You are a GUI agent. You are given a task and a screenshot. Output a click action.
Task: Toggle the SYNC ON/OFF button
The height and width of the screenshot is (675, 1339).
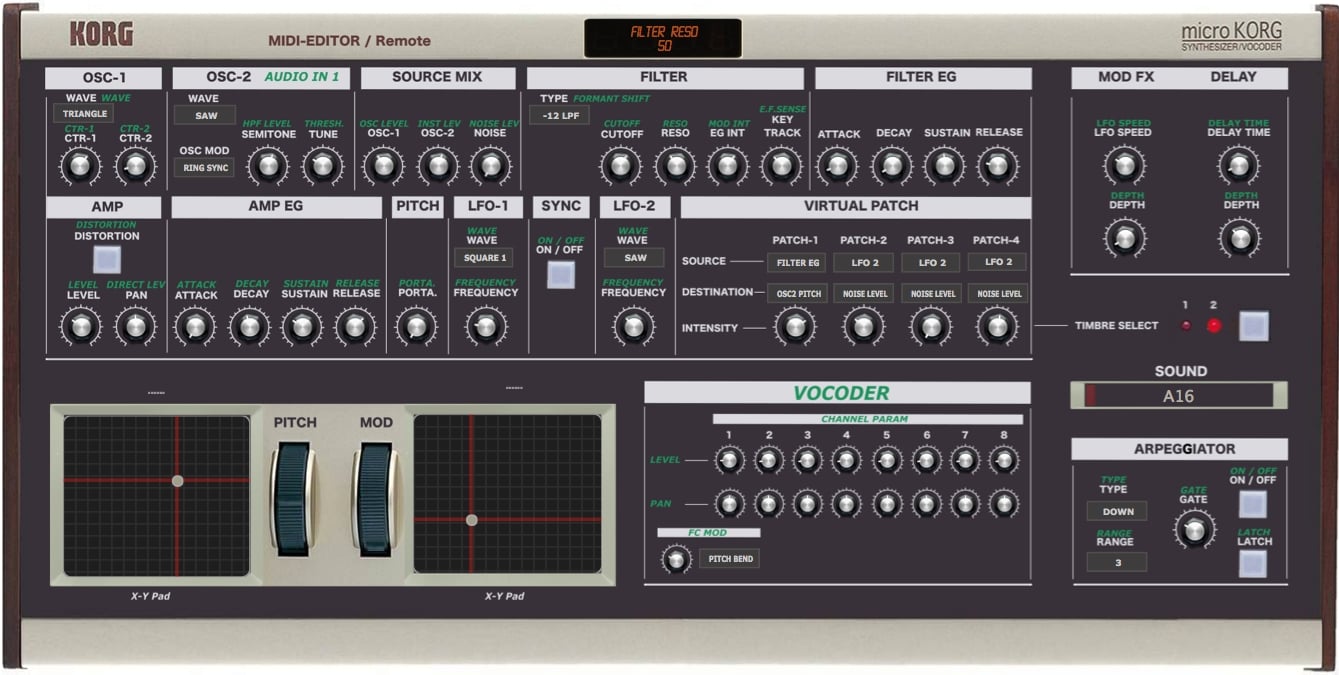[561, 274]
